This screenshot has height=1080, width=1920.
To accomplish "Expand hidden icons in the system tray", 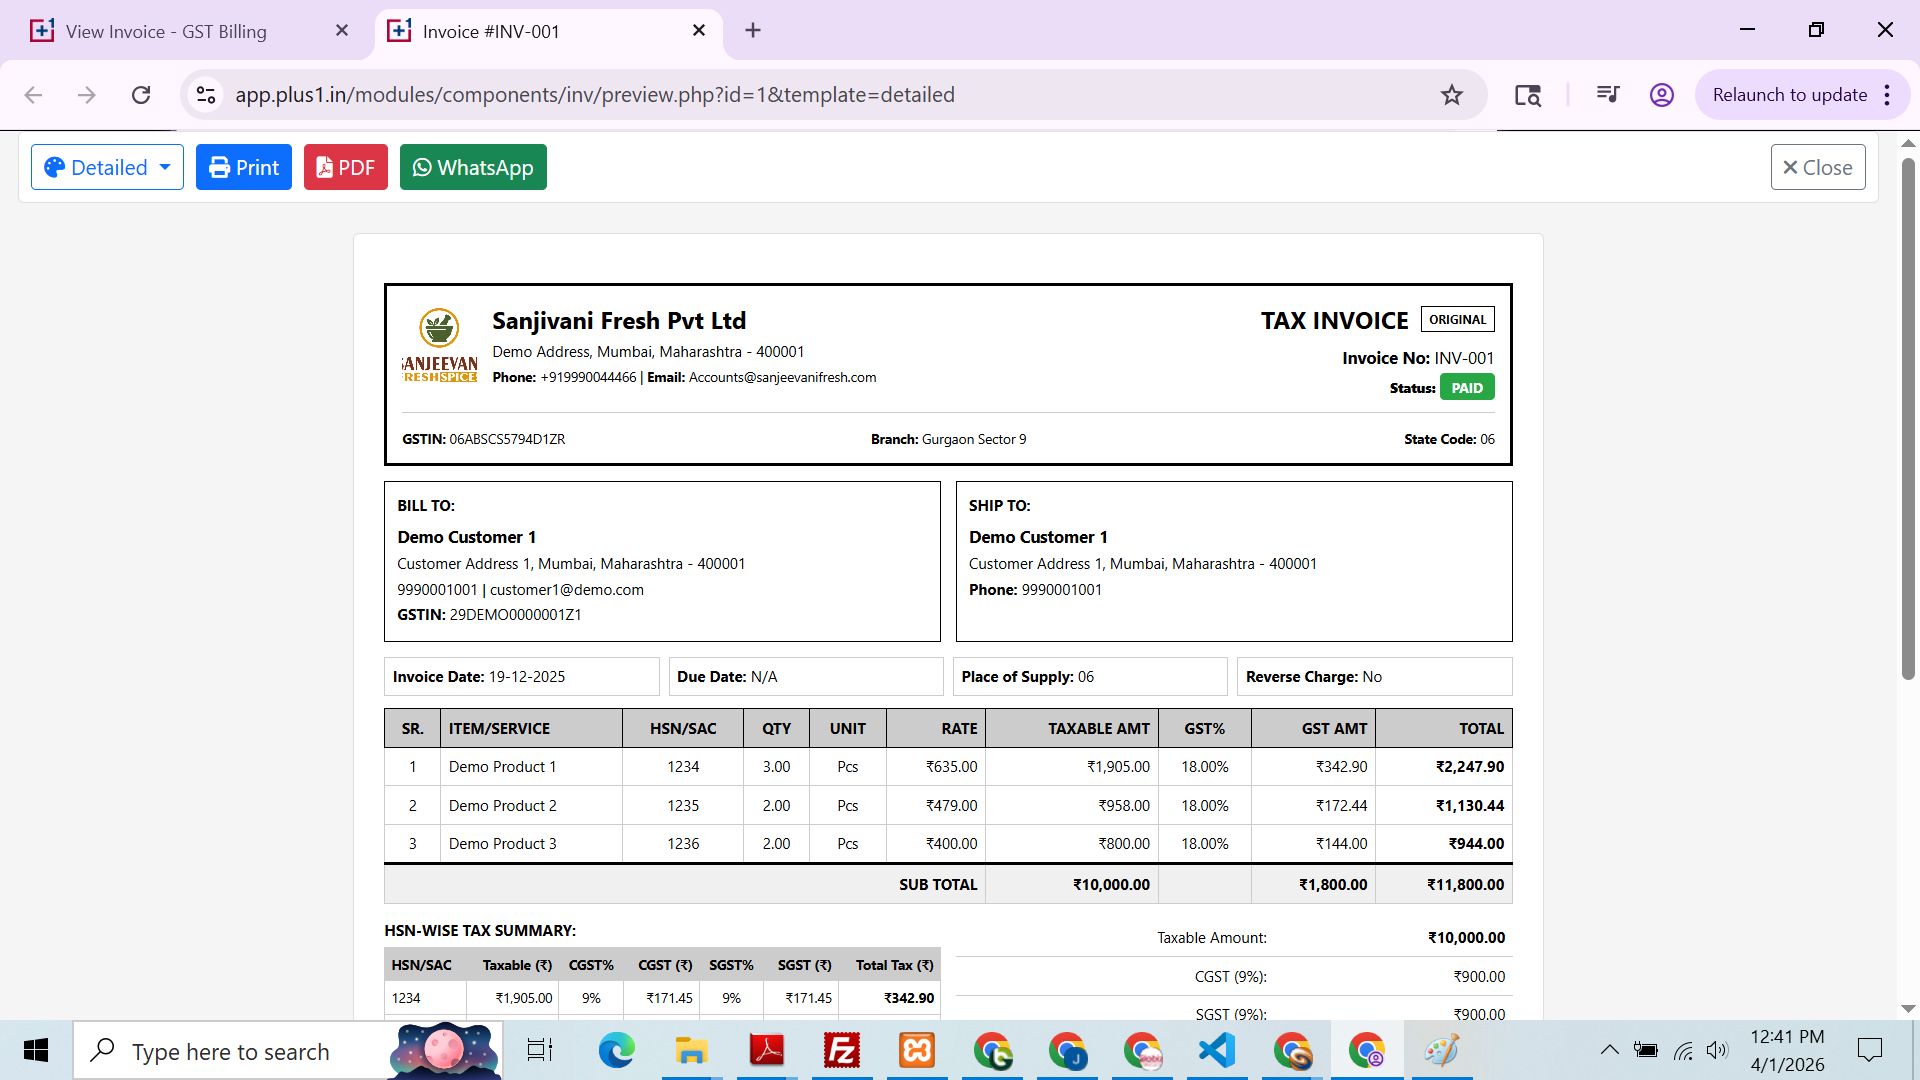I will [x=1609, y=1051].
